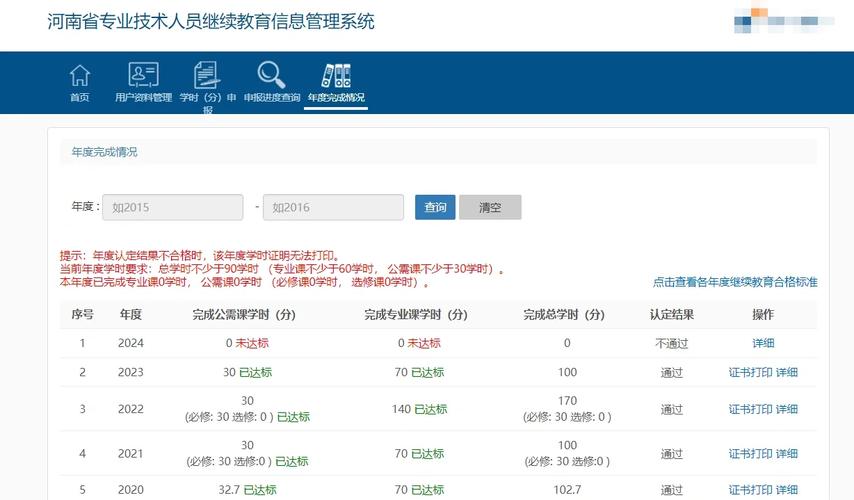Open the 申报进度查询 magnifier icon

pos(271,75)
